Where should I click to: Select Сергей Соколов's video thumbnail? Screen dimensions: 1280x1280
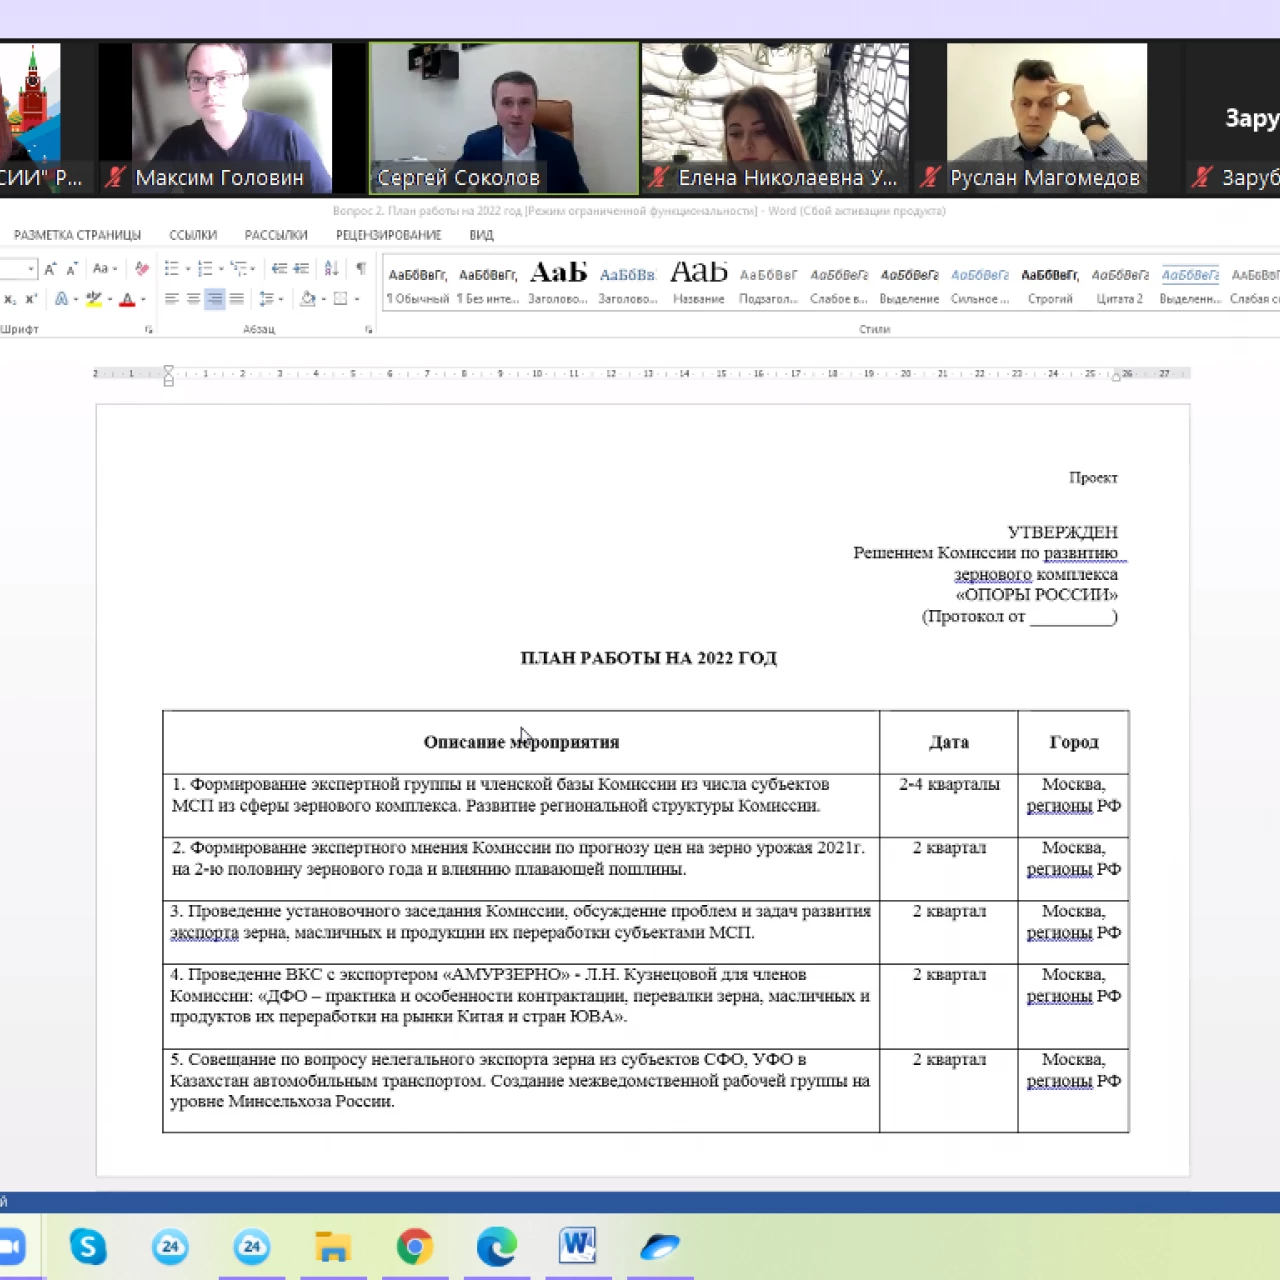(504, 117)
